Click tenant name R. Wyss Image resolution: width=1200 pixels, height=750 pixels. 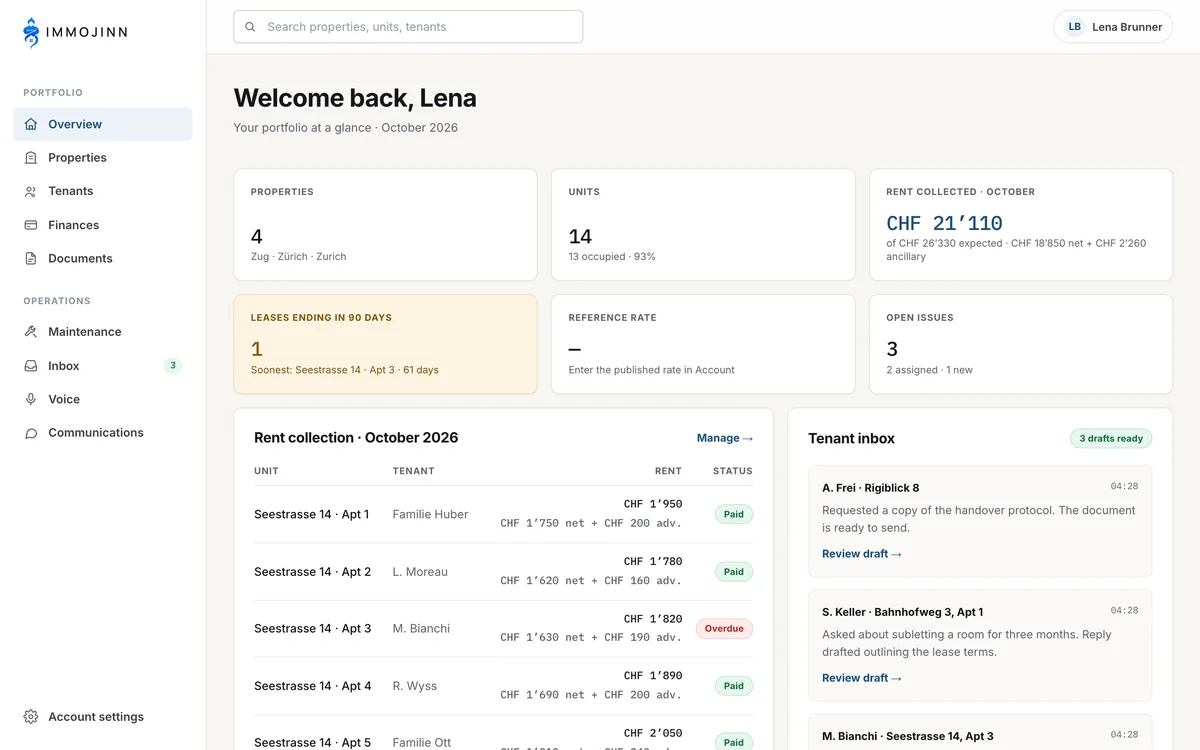coord(415,686)
